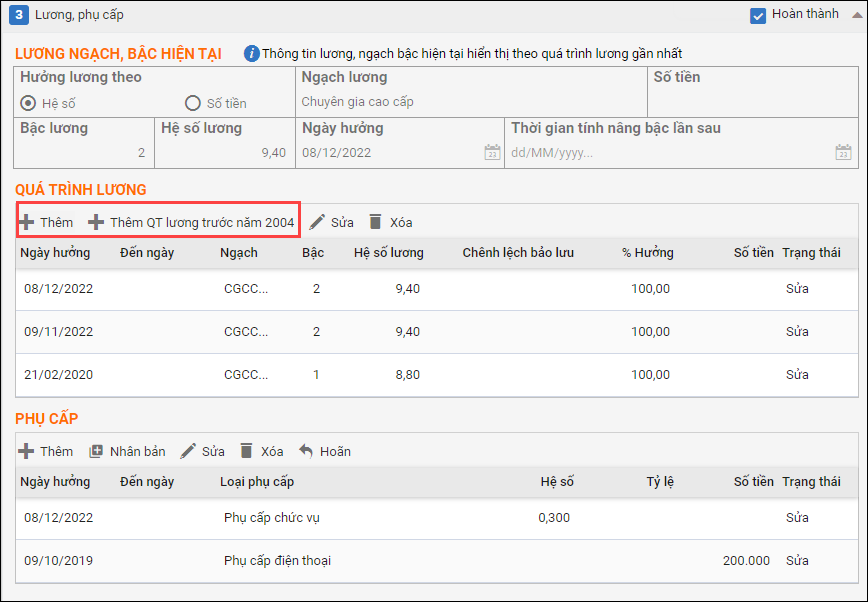Screen dimensions: 868x602
Task: Click Thêm plus icon in Phụ cấp toolbar
Action: (26, 451)
